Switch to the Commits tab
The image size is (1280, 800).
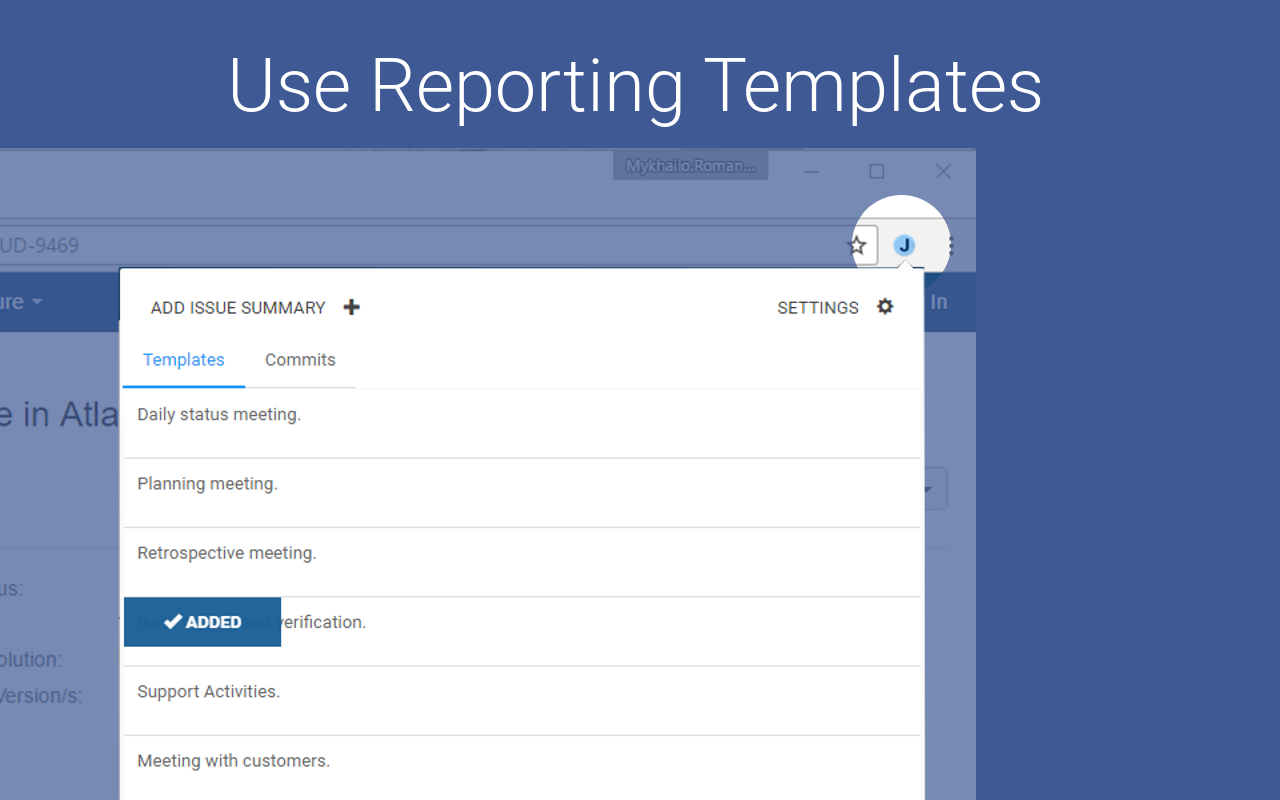300,360
